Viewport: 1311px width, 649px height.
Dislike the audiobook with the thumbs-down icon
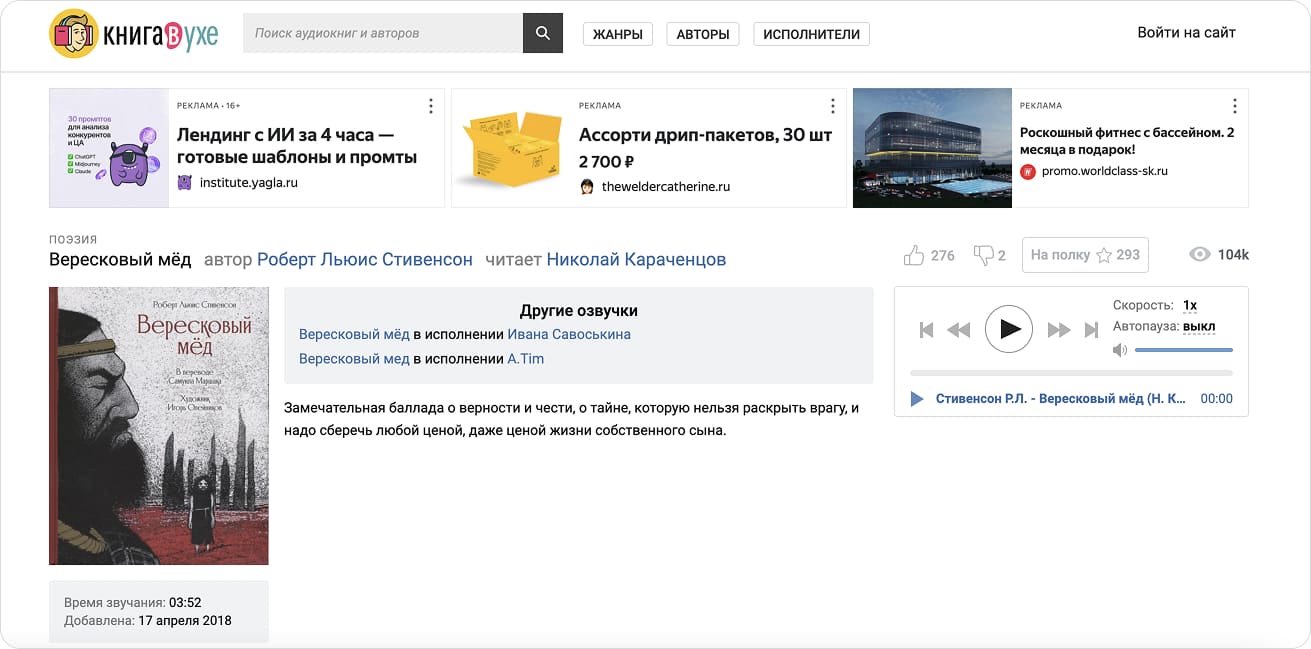tap(981, 255)
